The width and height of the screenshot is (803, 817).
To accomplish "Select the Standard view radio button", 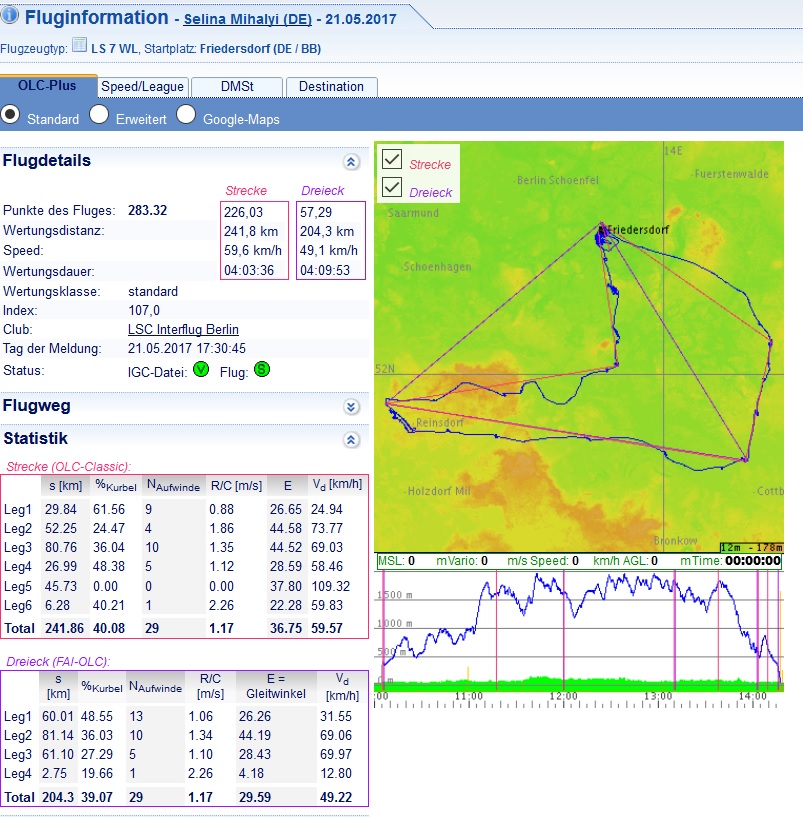I will click(10, 115).
